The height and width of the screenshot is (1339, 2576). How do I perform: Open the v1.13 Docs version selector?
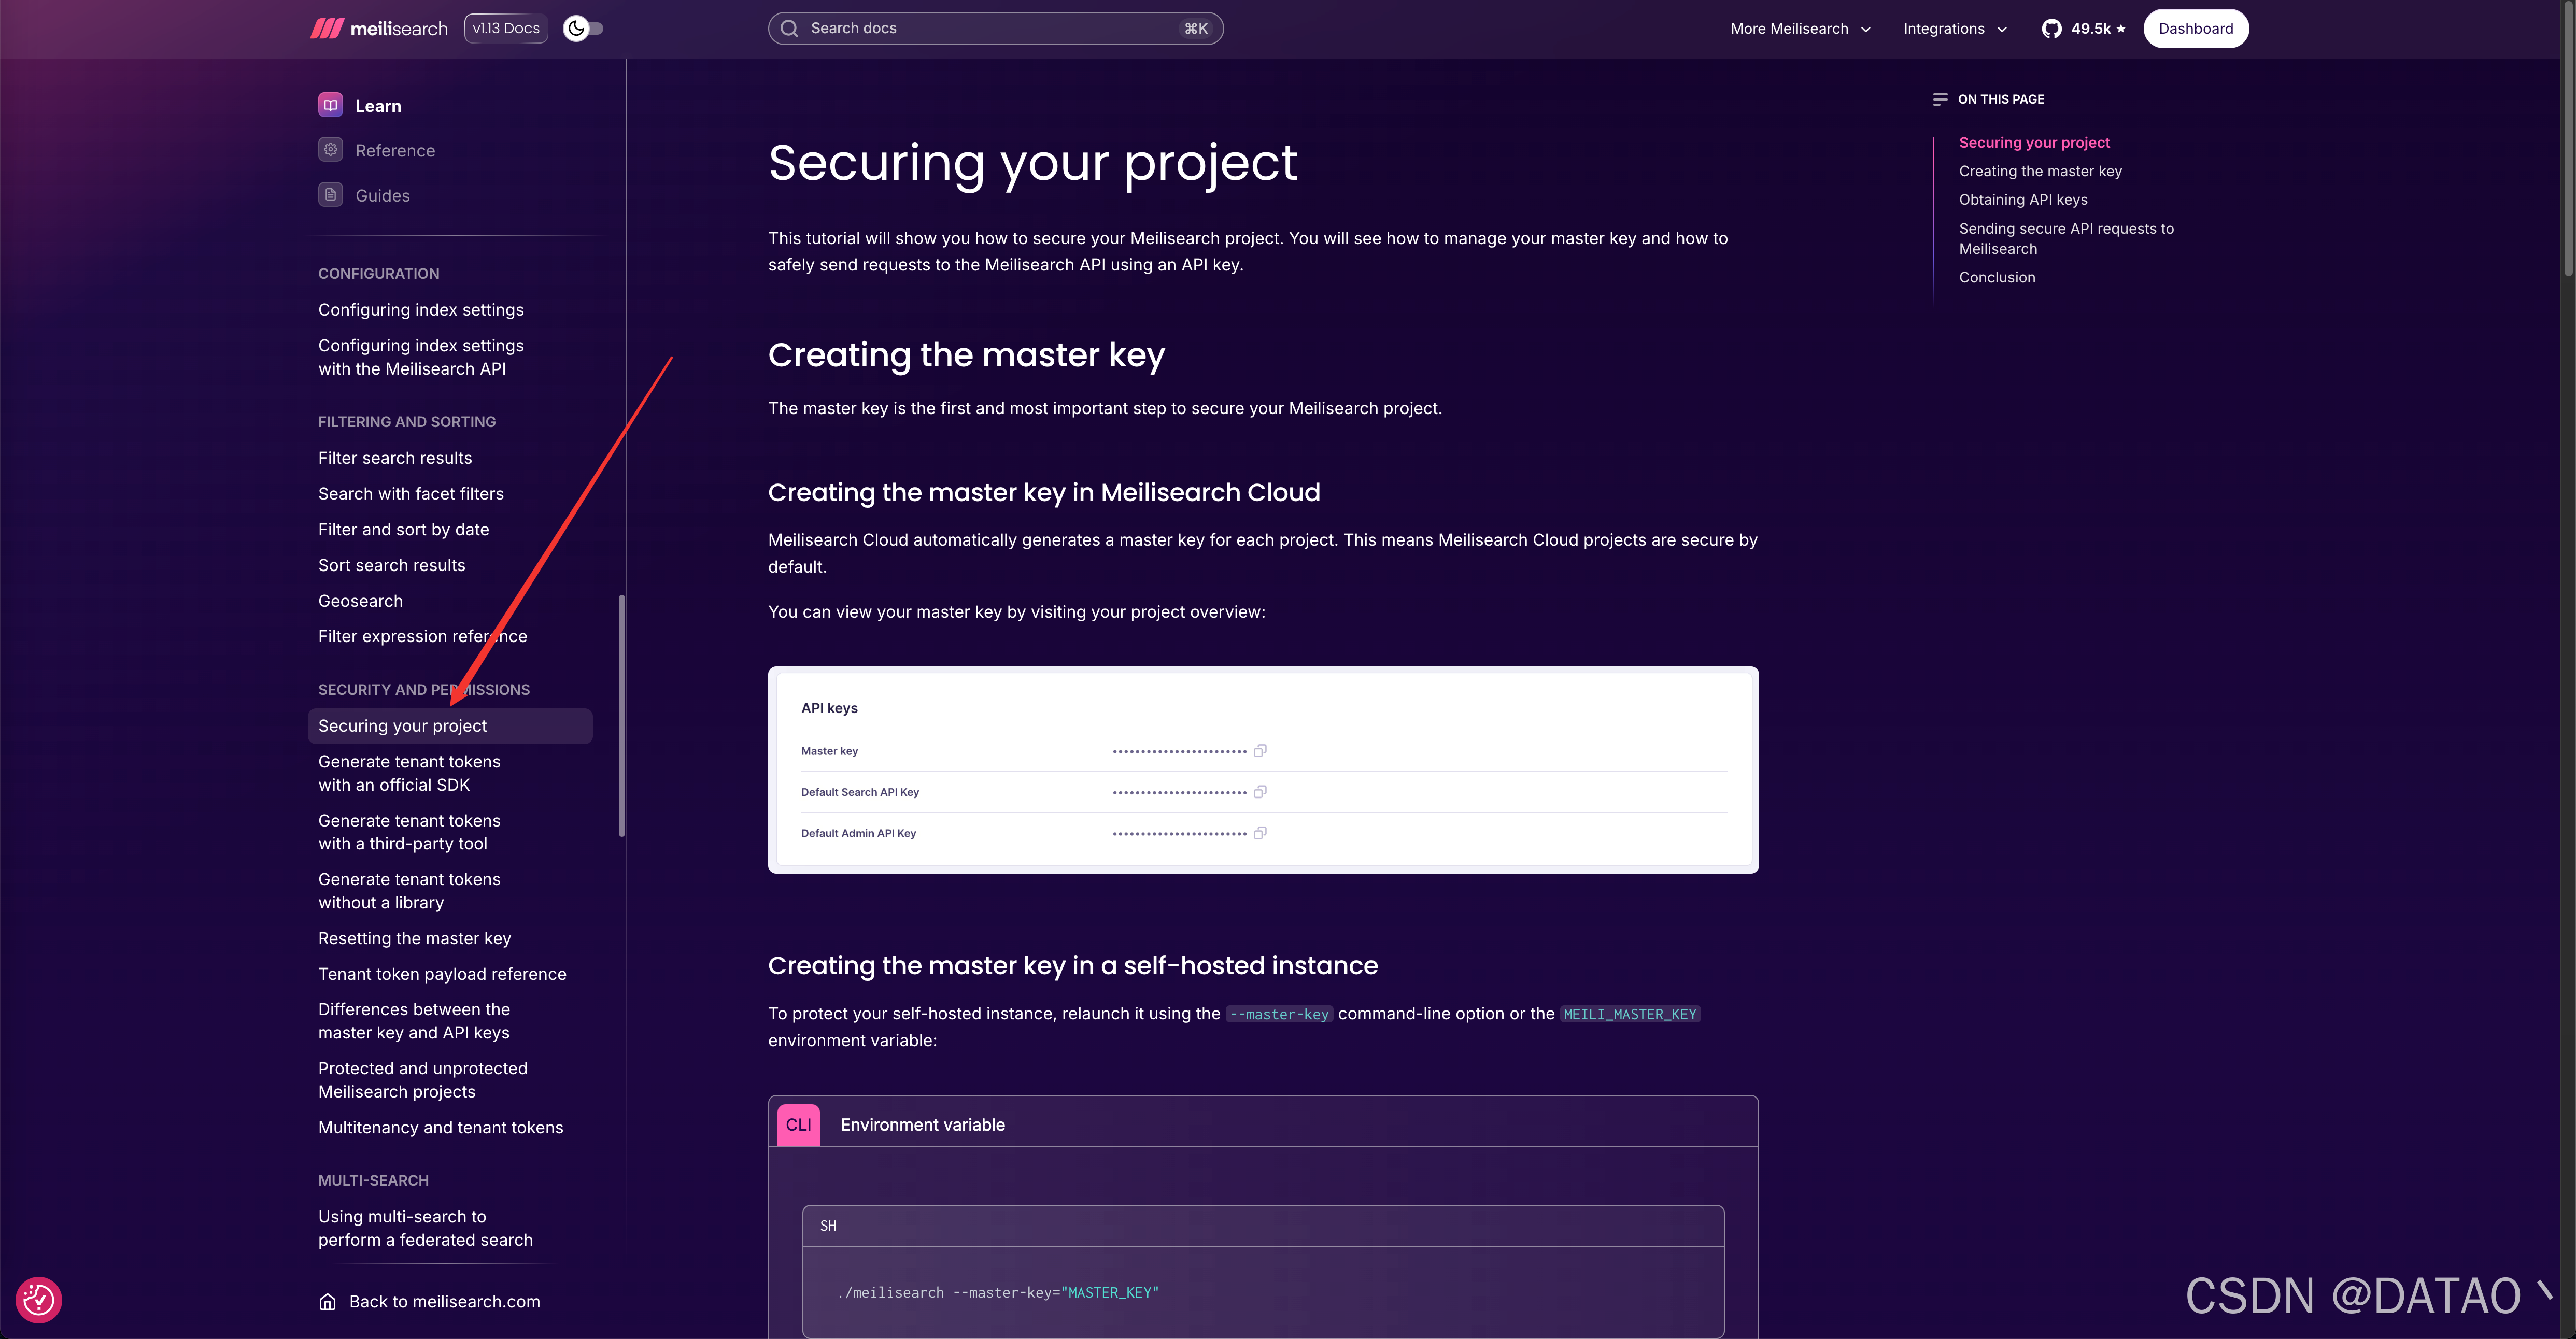coord(506,28)
